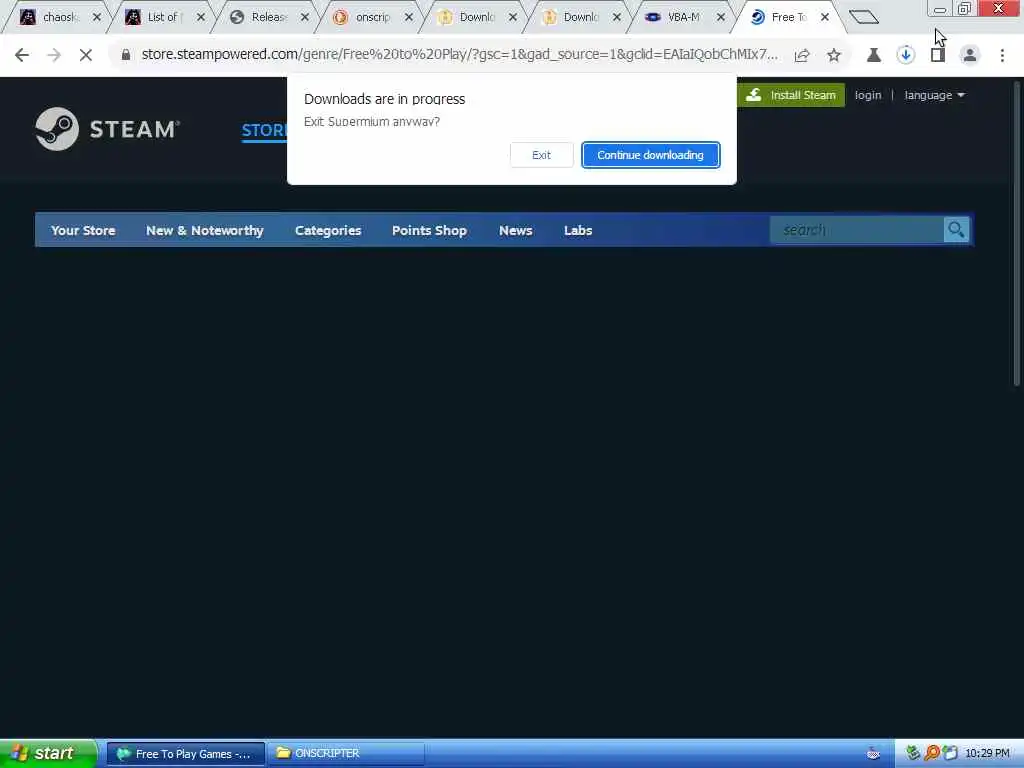
Task: Click the orange magnifier tray icon
Action: [x=932, y=754]
